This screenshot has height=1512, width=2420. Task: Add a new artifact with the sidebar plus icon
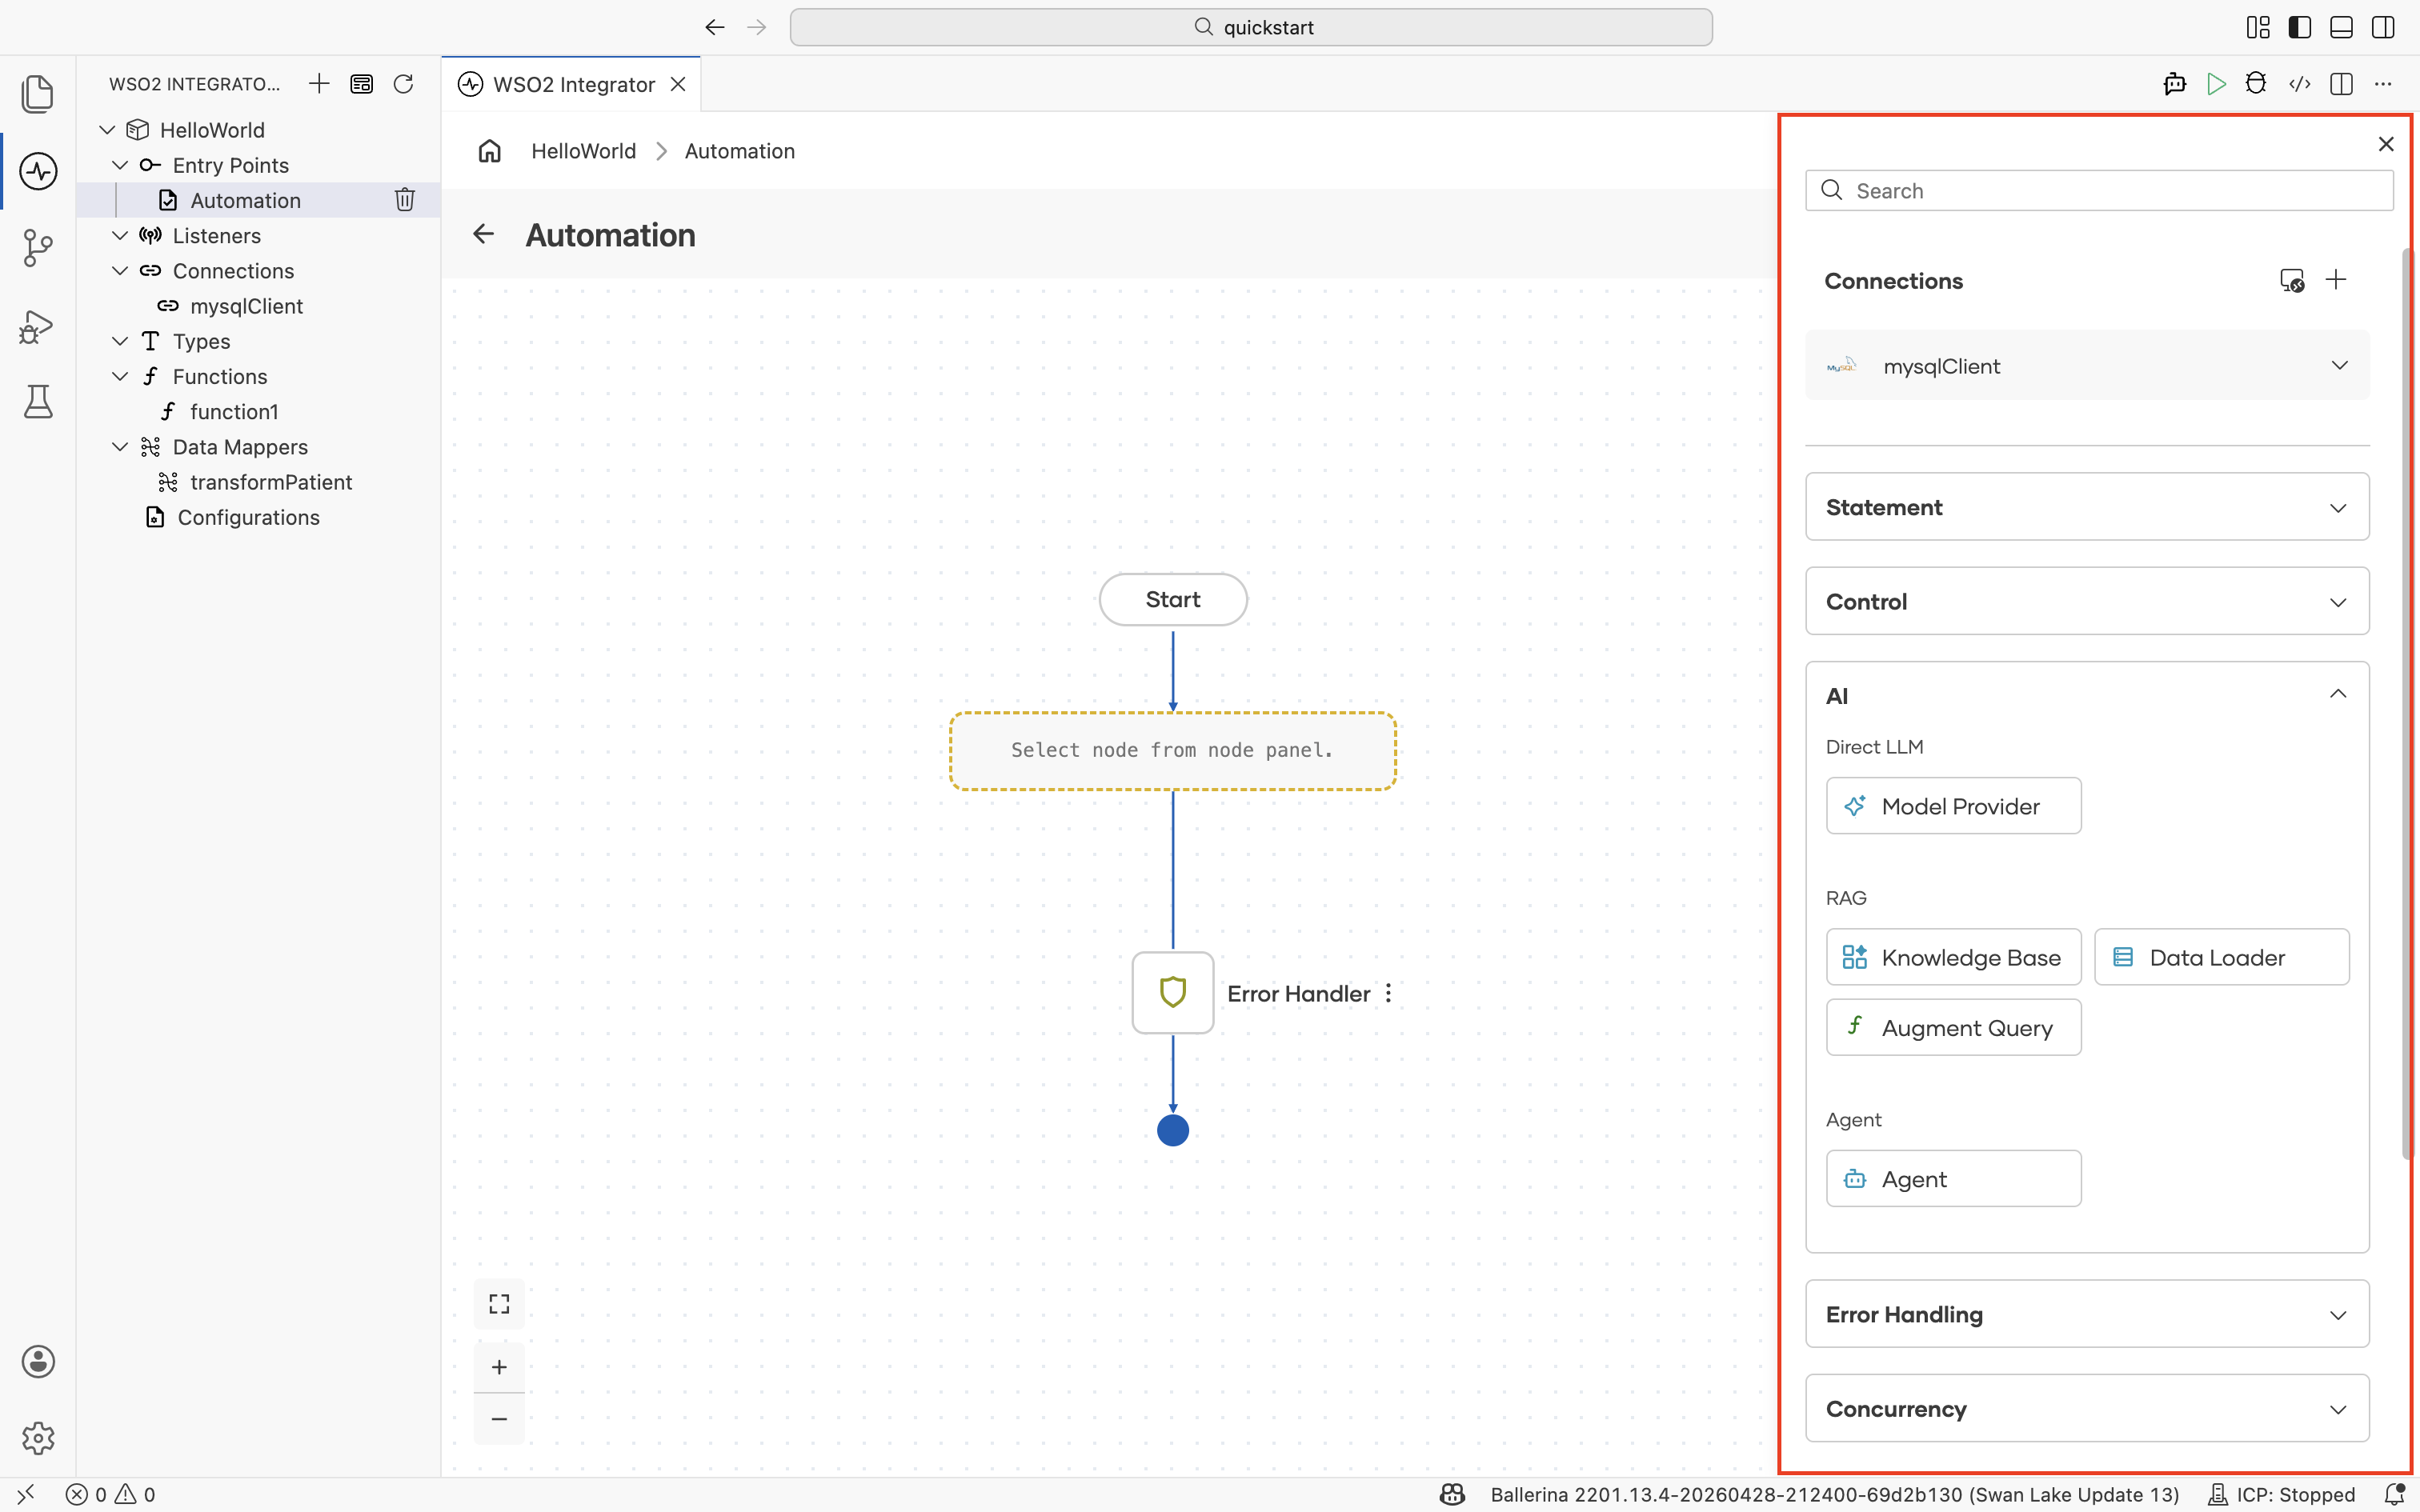point(319,84)
